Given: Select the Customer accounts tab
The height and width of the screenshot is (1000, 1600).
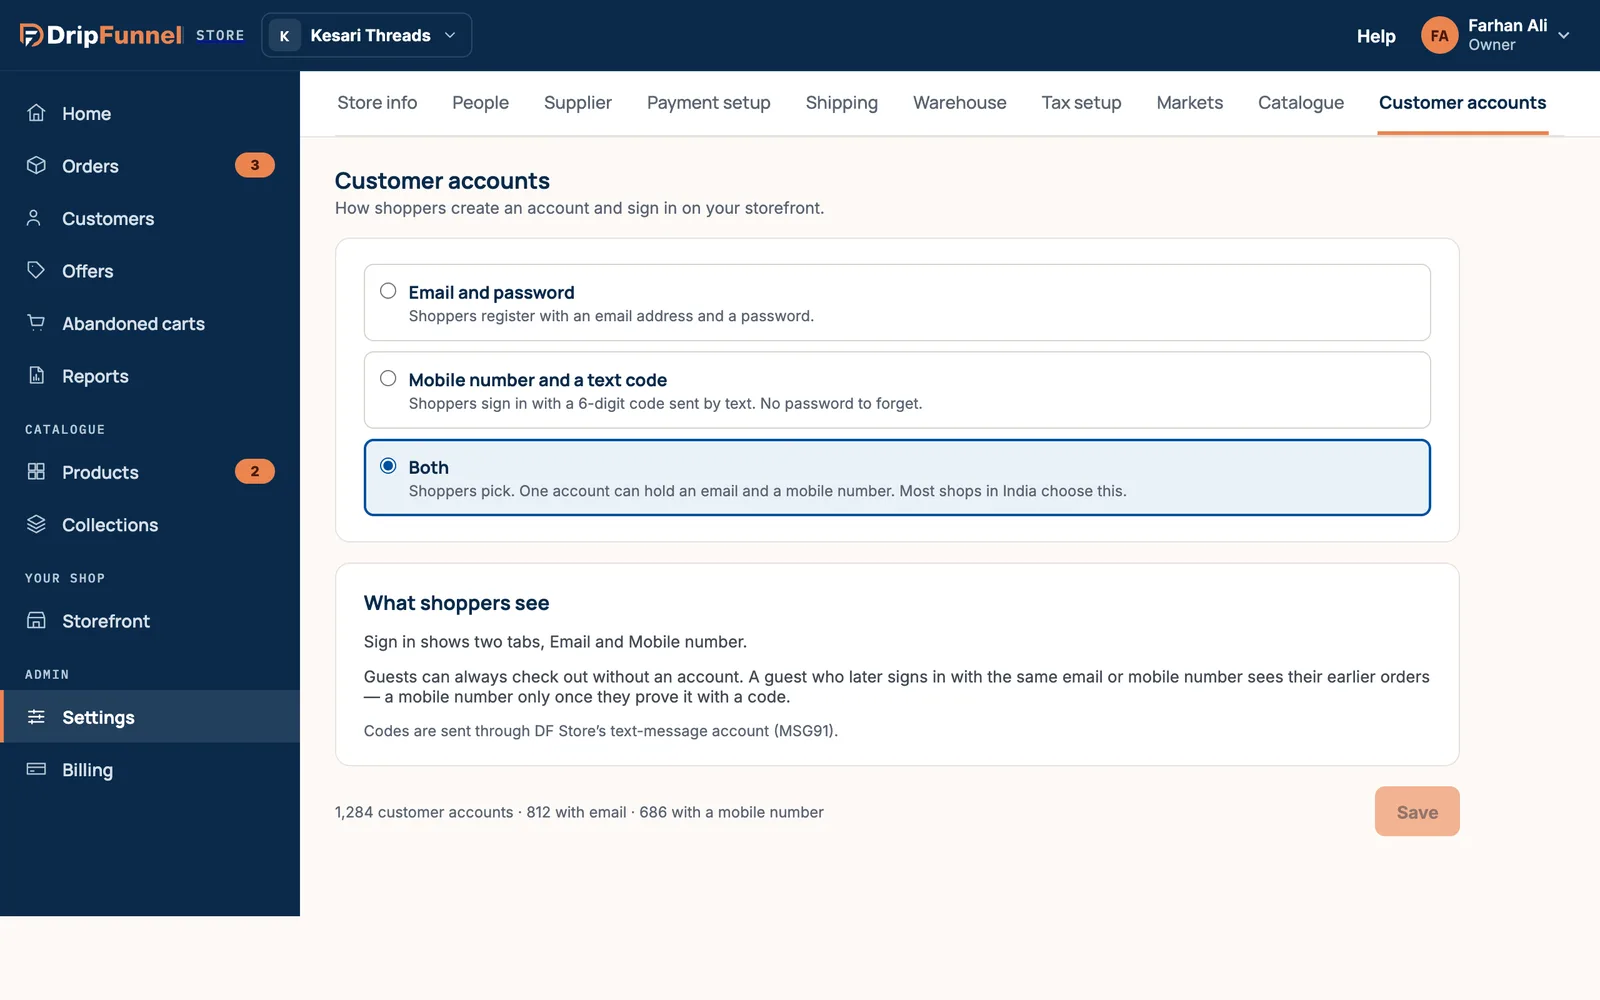Looking at the screenshot, I should tap(1462, 103).
